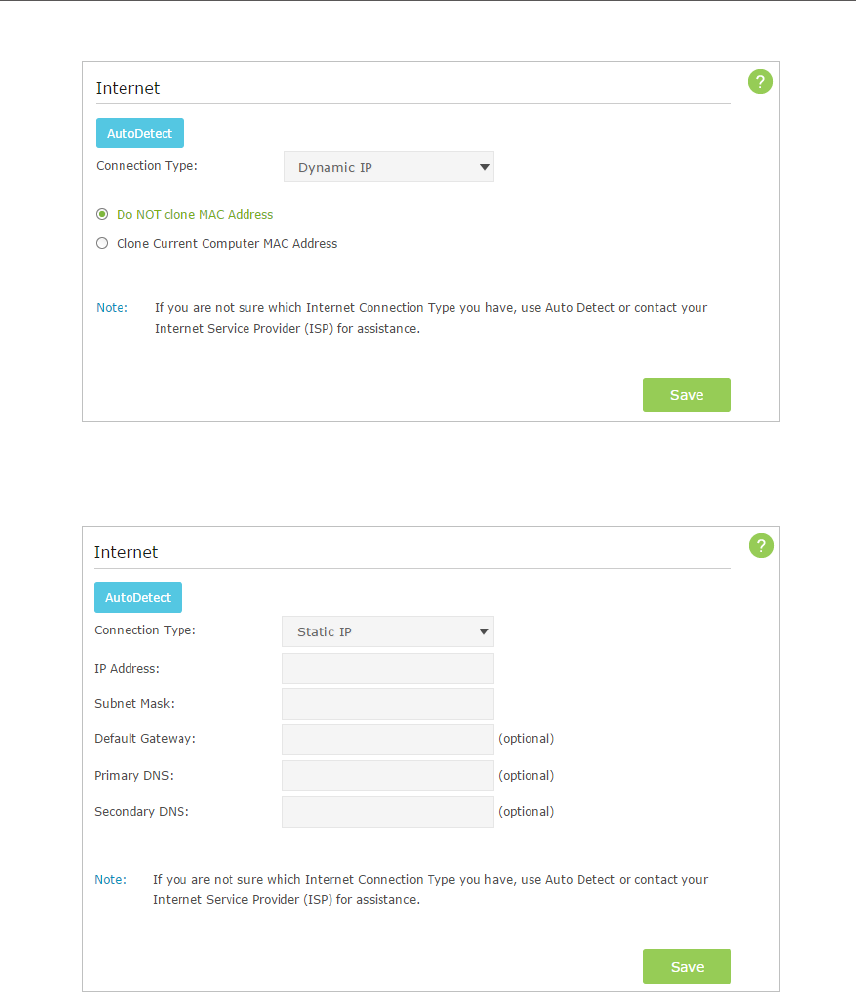856x992 pixels.
Task: Click the dropdown arrow beside Dynamic IP
Action: [x=485, y=168]
